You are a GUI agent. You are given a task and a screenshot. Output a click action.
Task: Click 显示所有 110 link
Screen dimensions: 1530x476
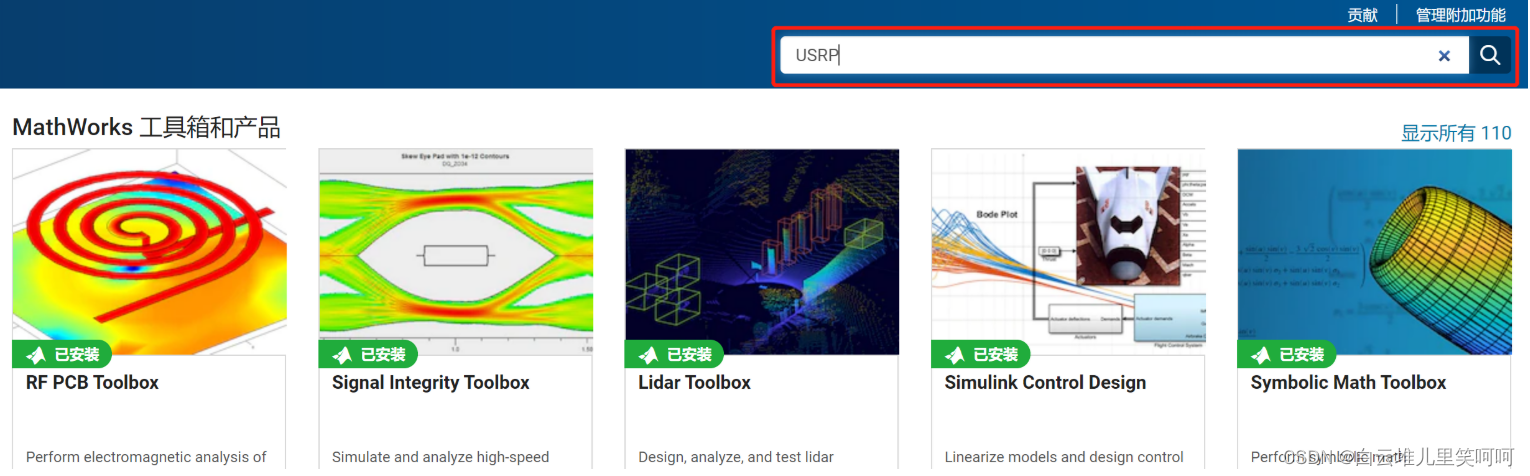click(1456, 133)
